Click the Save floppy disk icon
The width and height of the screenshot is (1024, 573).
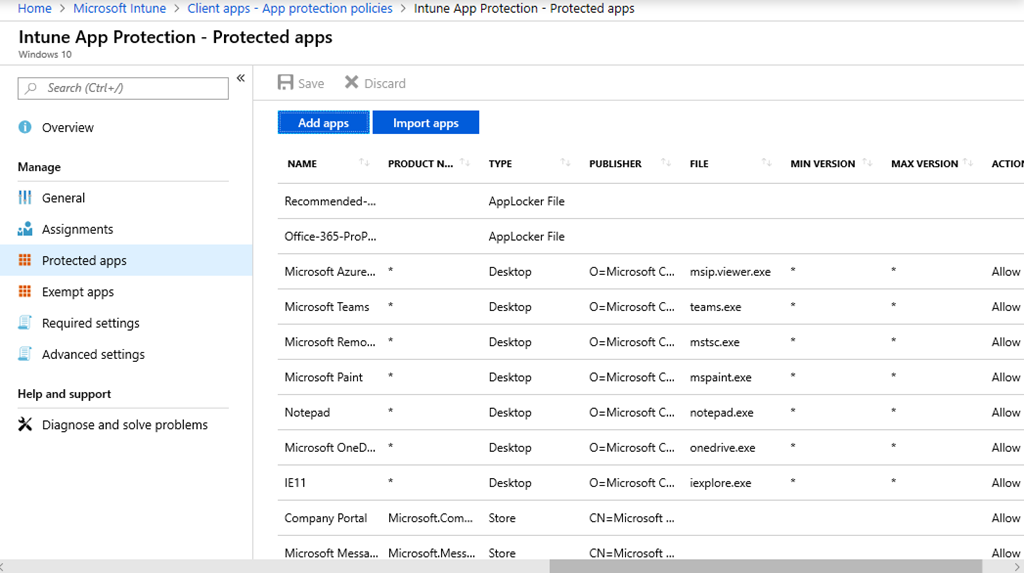click(x=286, y=83)
